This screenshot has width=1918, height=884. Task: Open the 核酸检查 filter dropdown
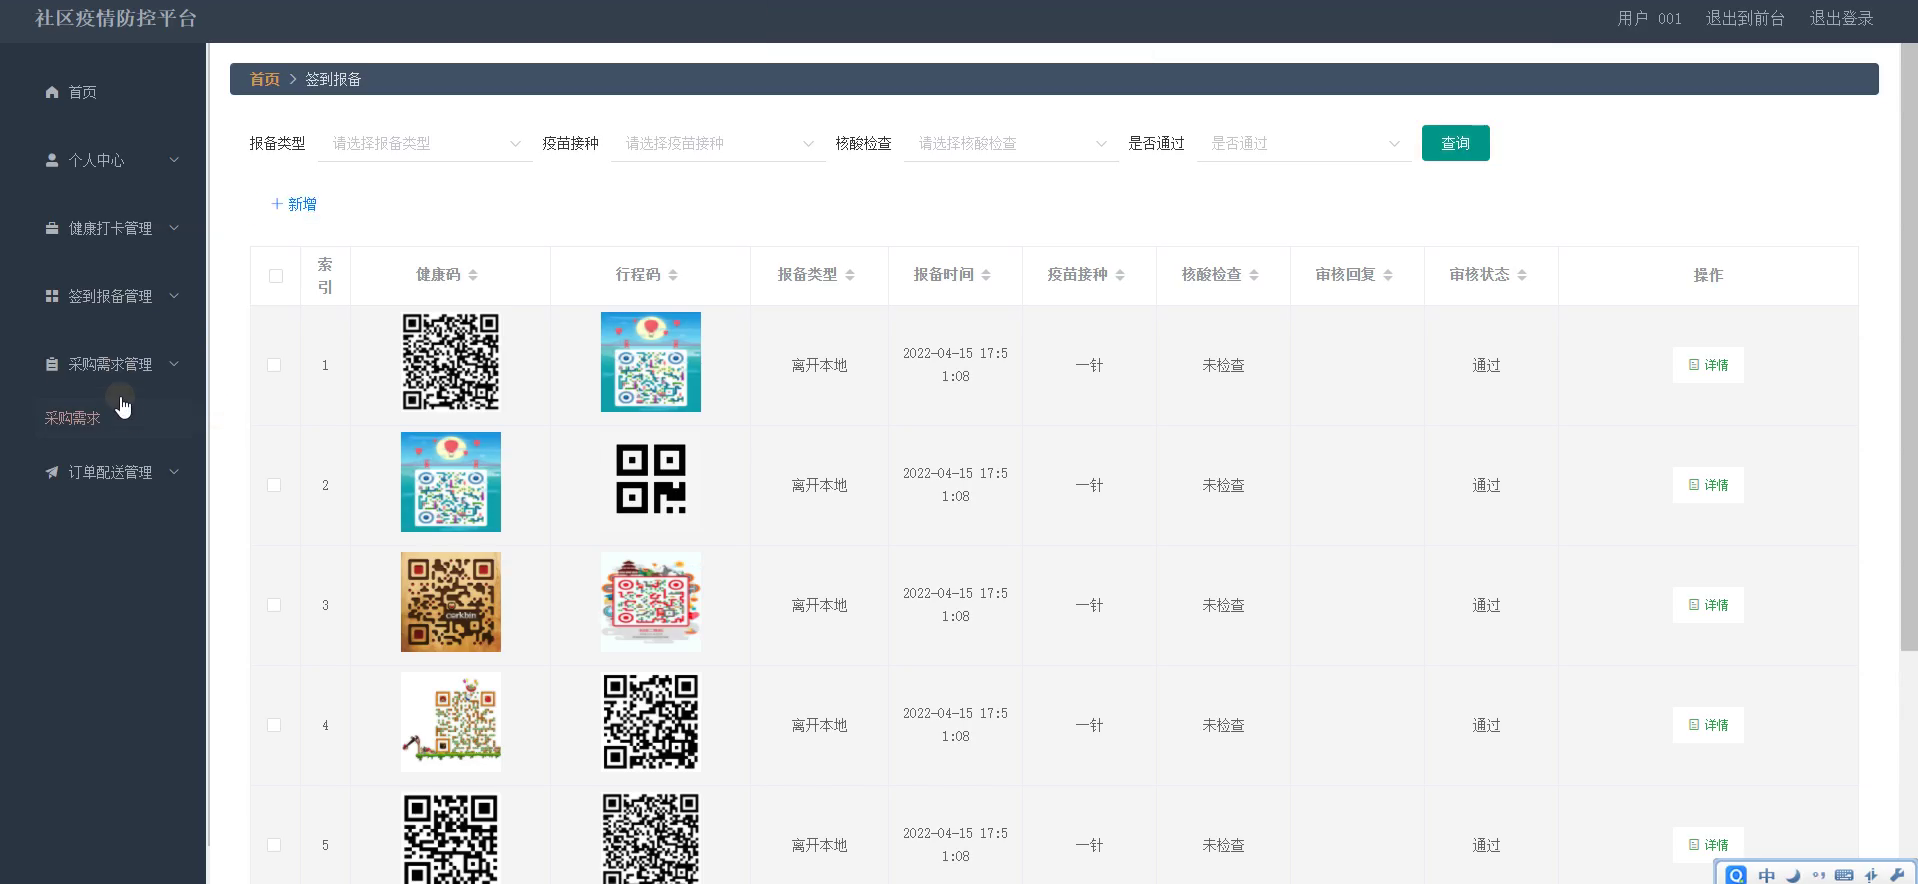click(x=1011, y=143)
